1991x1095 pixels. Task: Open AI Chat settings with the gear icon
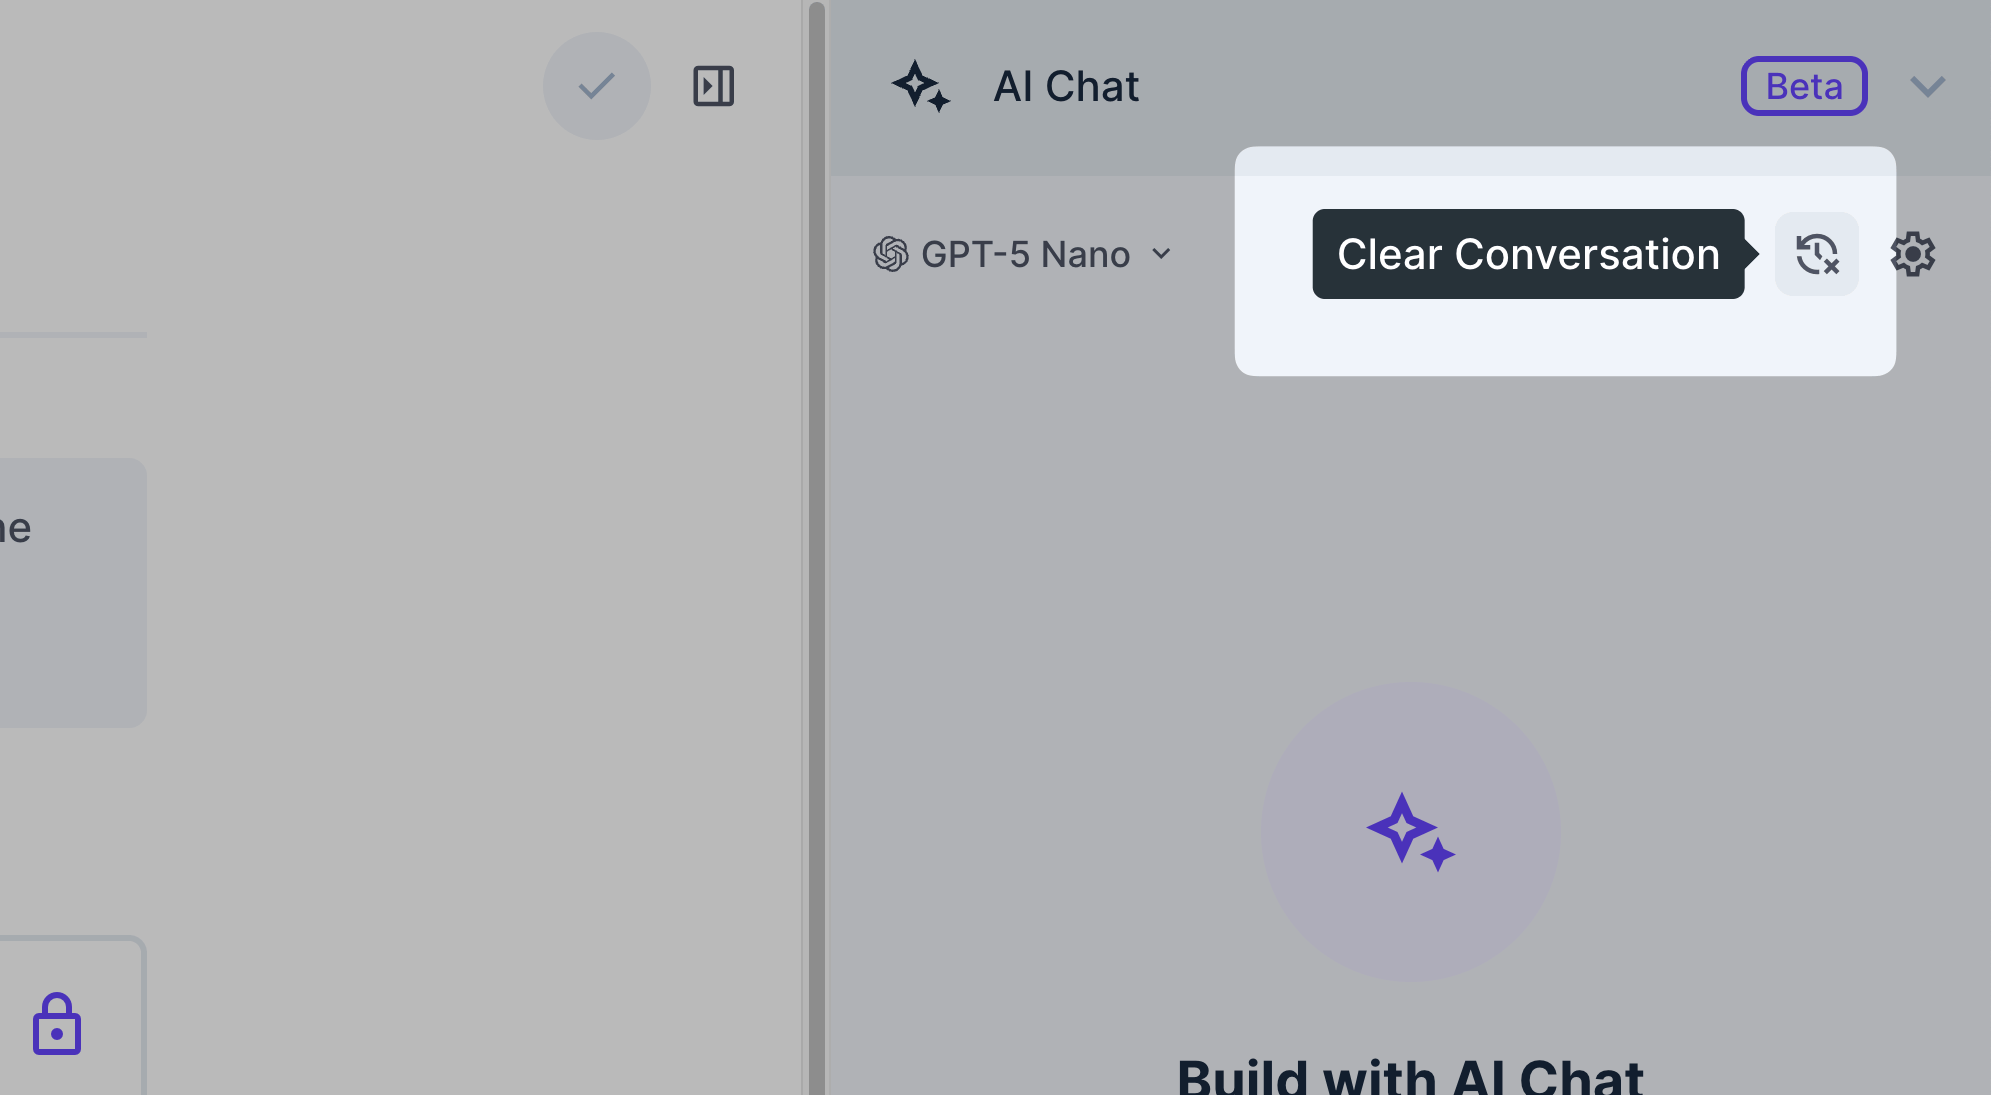coord(1914,254)
